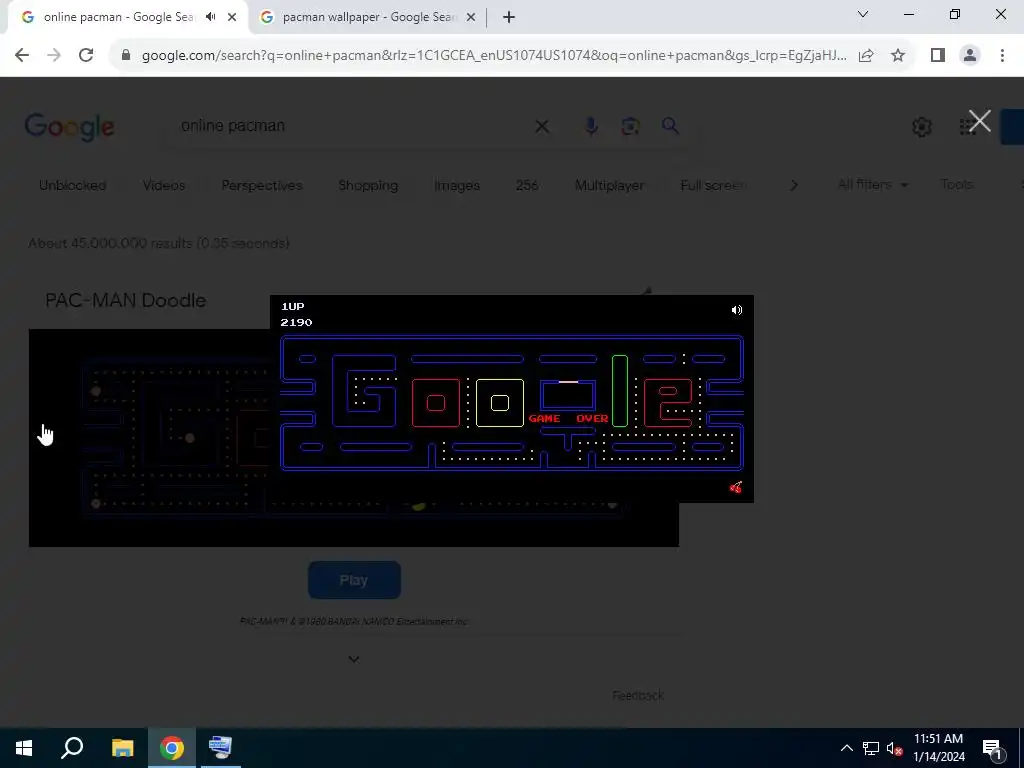This screenshot has width=1024, height=768.
Task: Click the Feedback link
Action: coord(638,696)
